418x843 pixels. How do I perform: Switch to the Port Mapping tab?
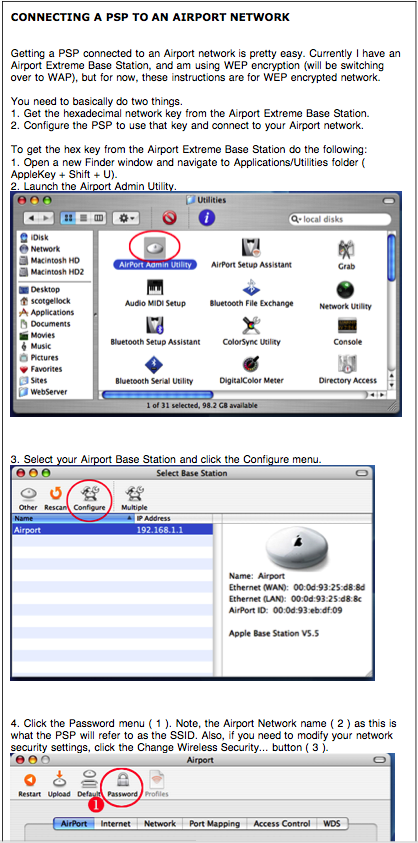215,824
